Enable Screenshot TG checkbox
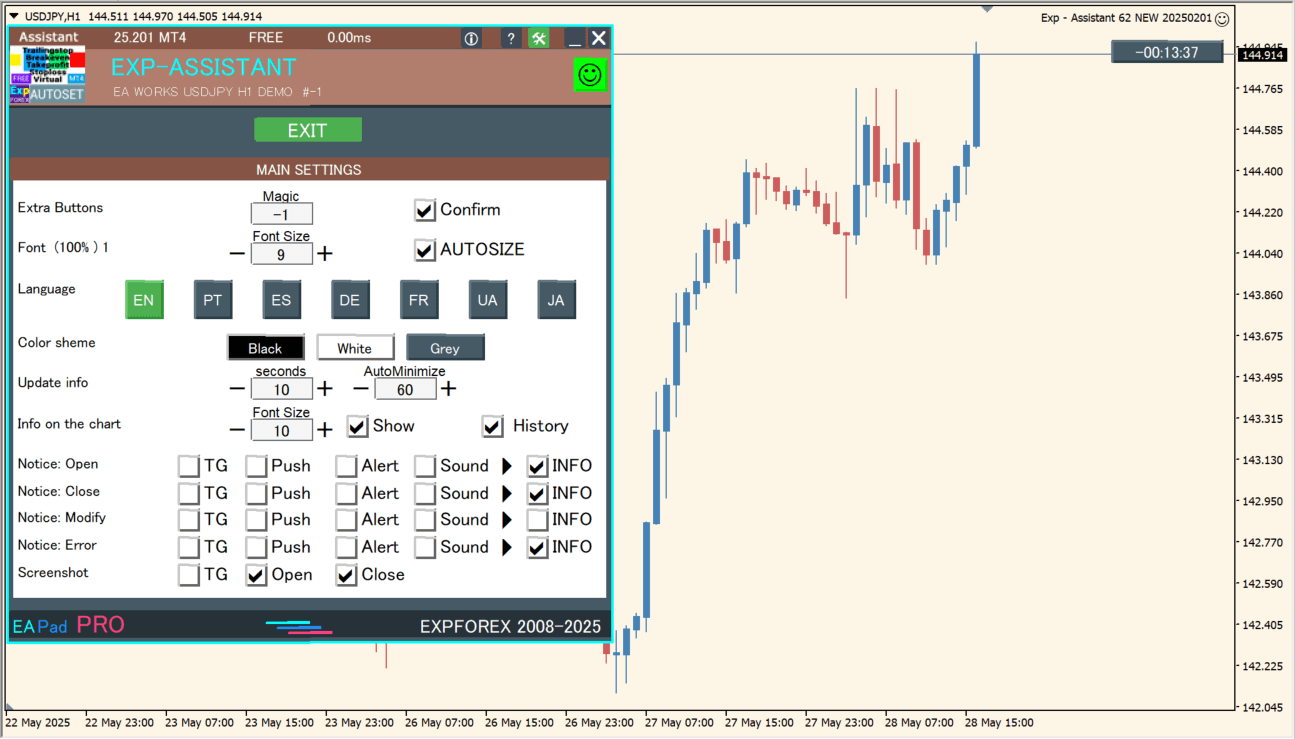 click(189, 575)
